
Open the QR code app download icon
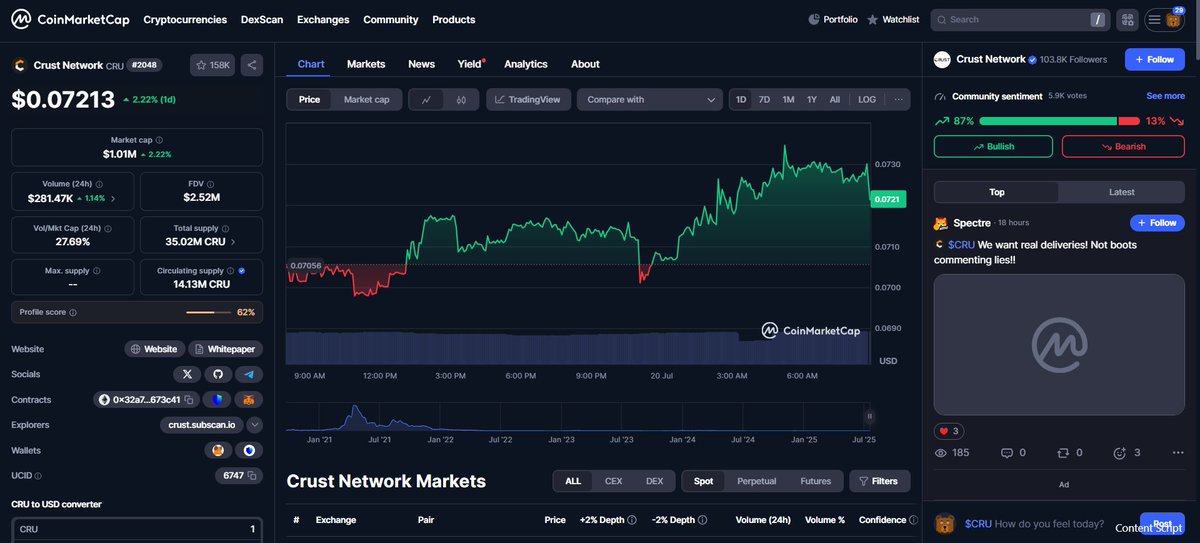[x=1127, y=19]
